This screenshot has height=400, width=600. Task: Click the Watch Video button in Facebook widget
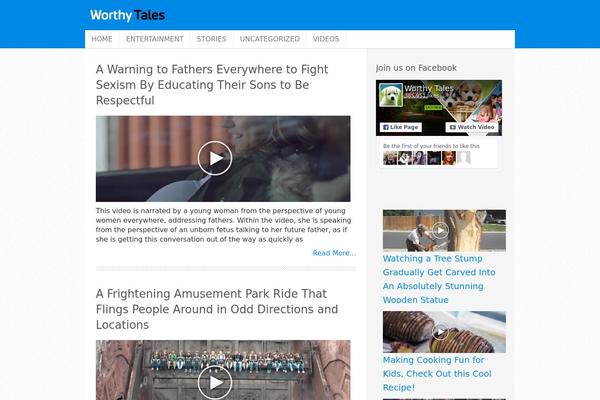472,127
